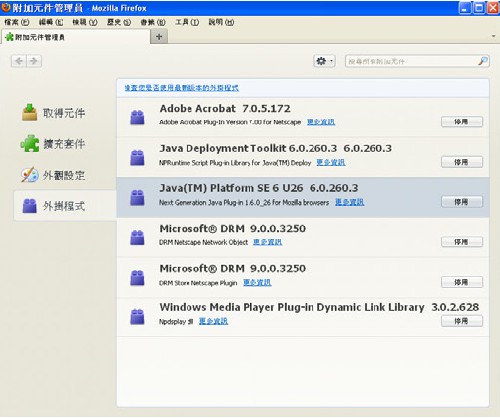The image size is (500, 418).
Task: Maximize the Firefox window
Action: 479,8
